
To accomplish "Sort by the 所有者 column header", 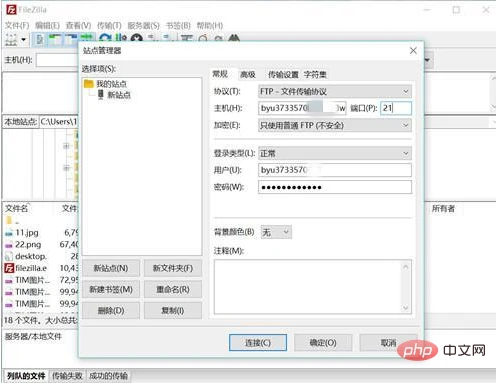I will (443, 209).
